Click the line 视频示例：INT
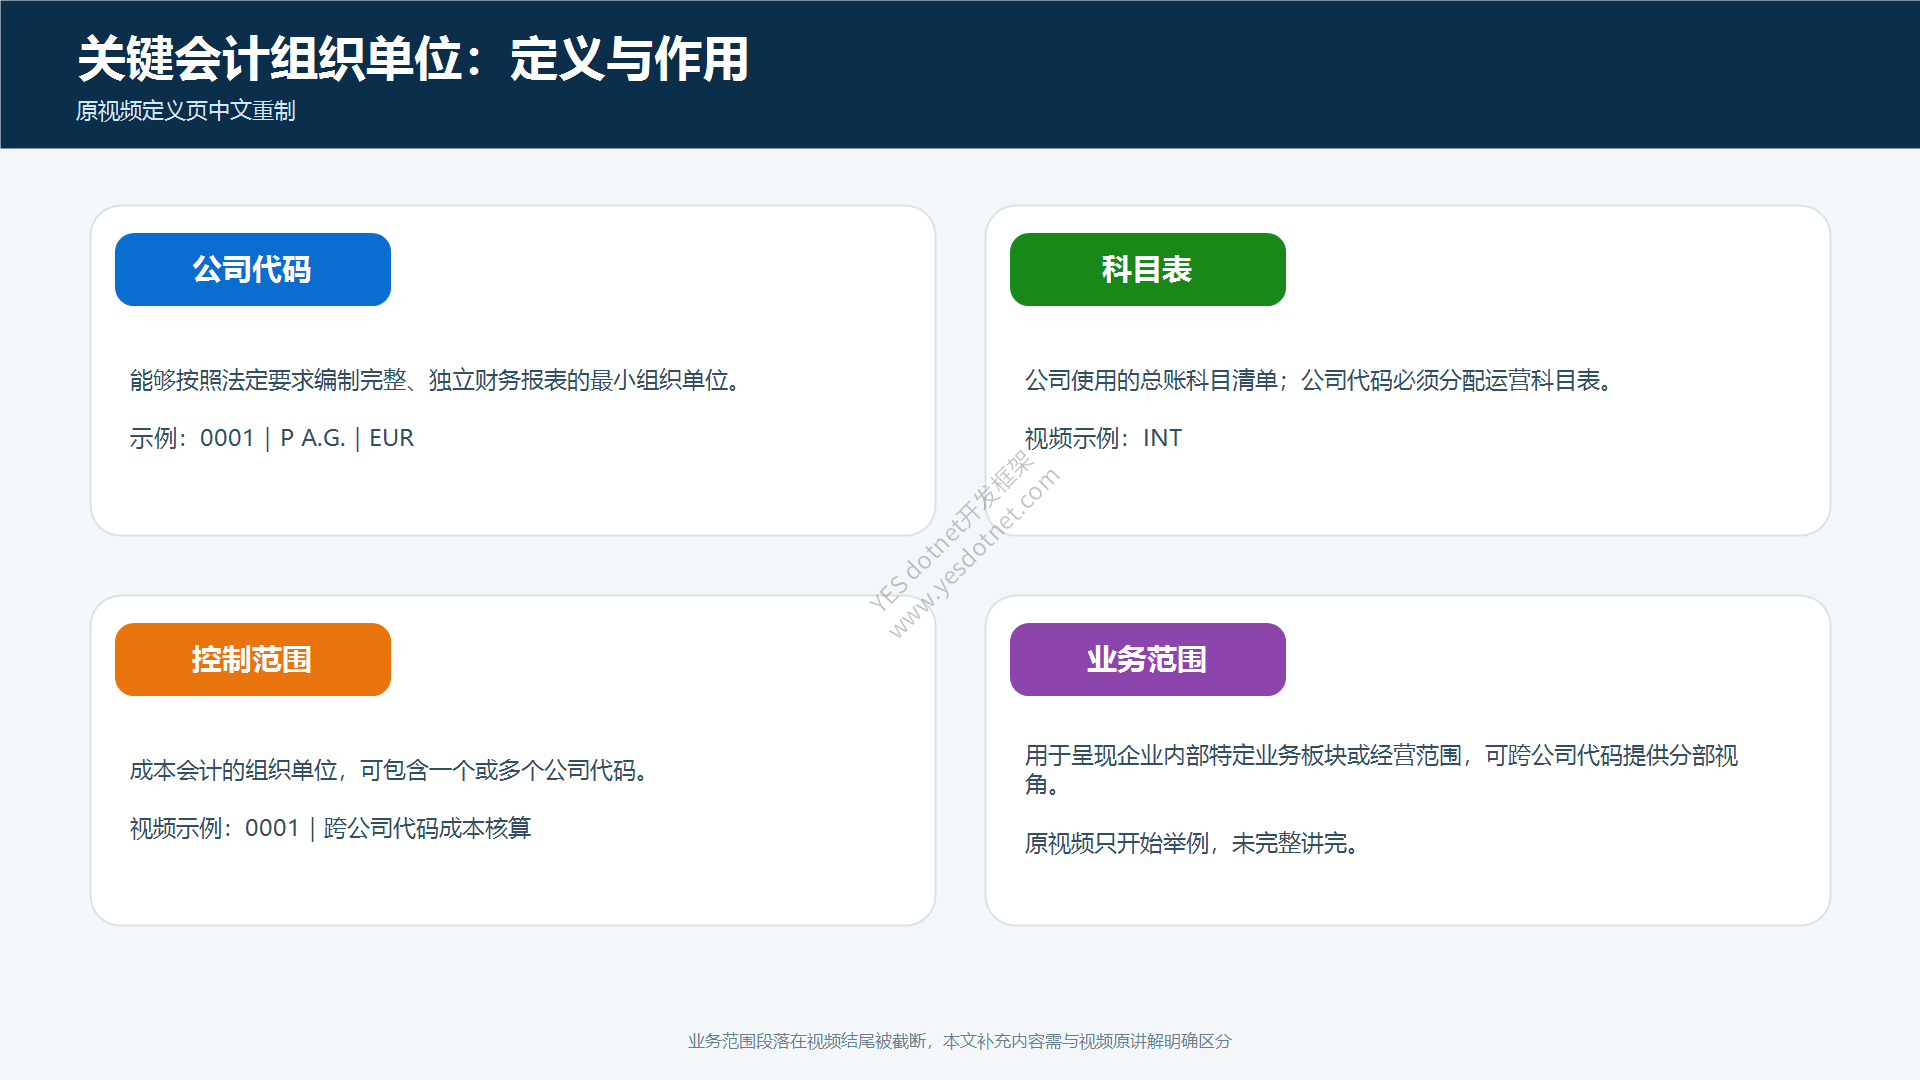 click(1103, 438)
